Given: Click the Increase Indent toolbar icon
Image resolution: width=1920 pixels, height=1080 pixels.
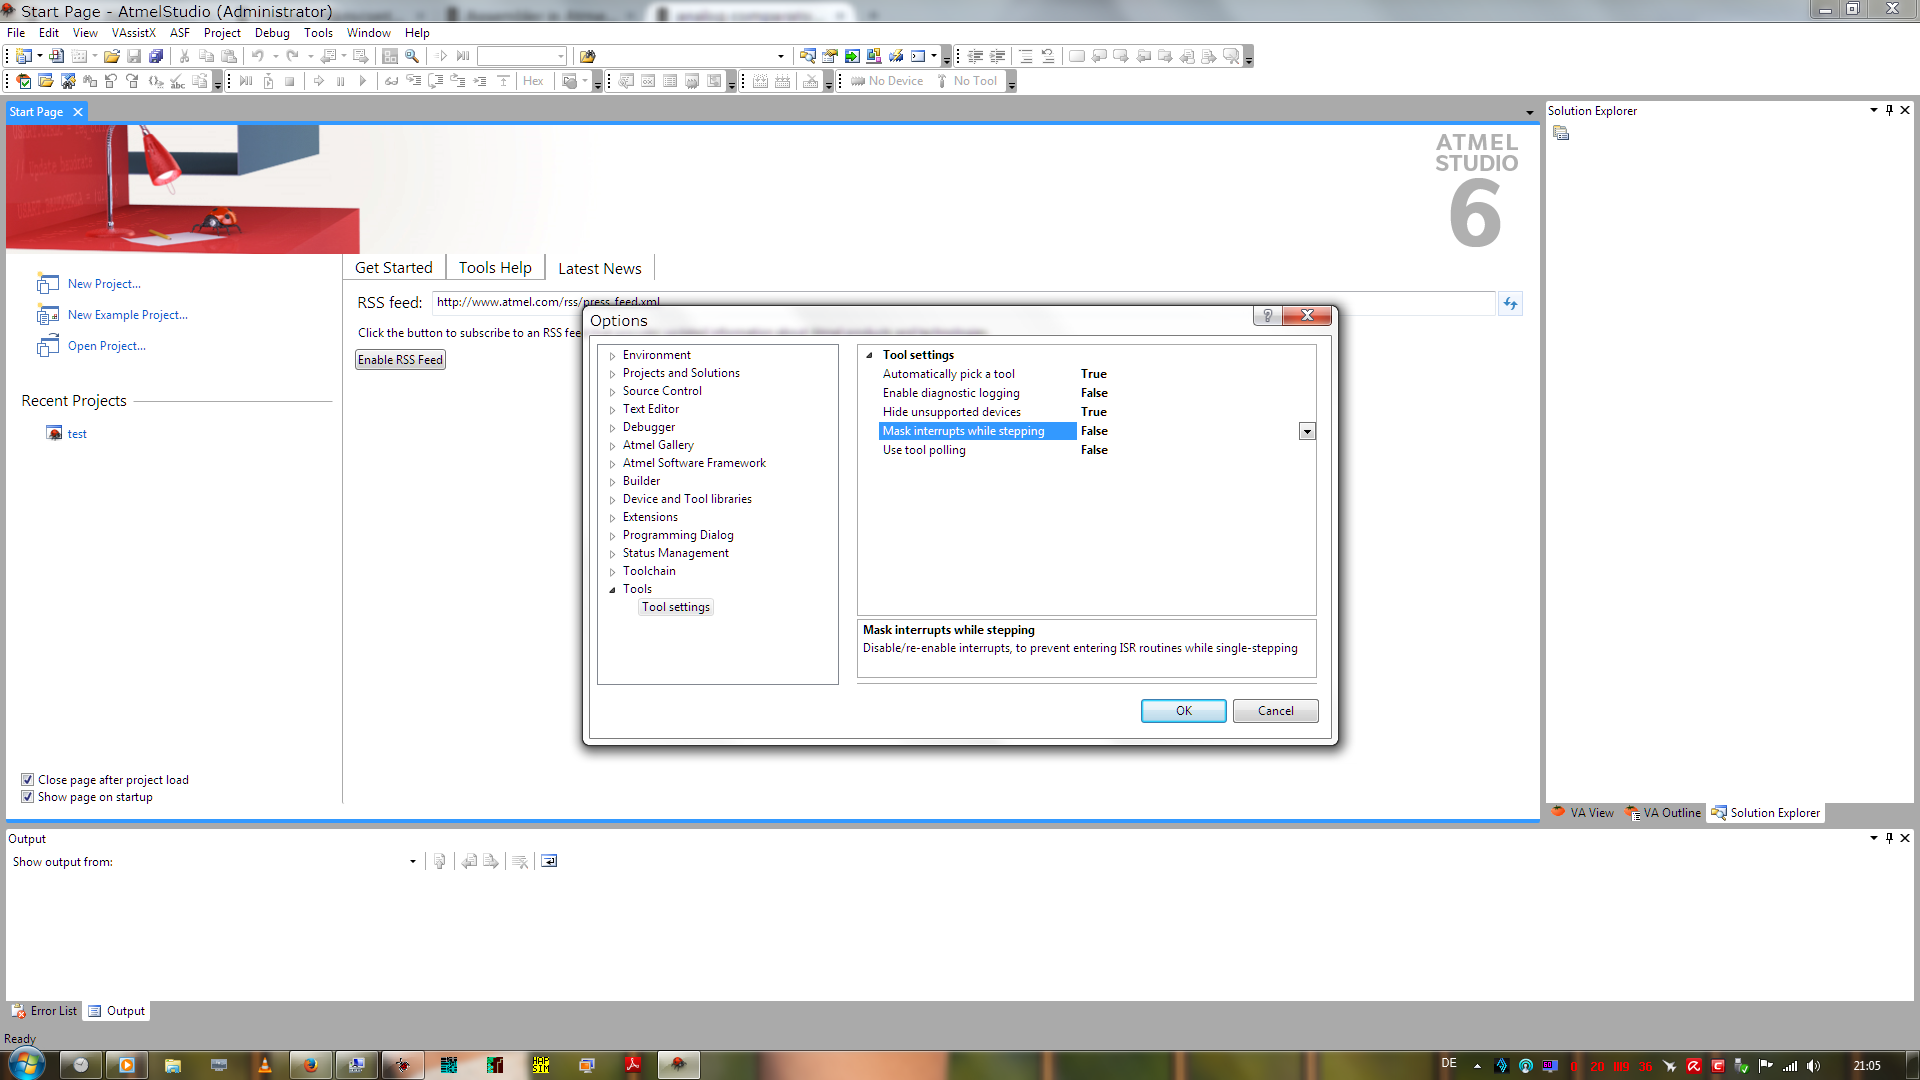Looking at the screenshot, I should click(x=998, y=56).
